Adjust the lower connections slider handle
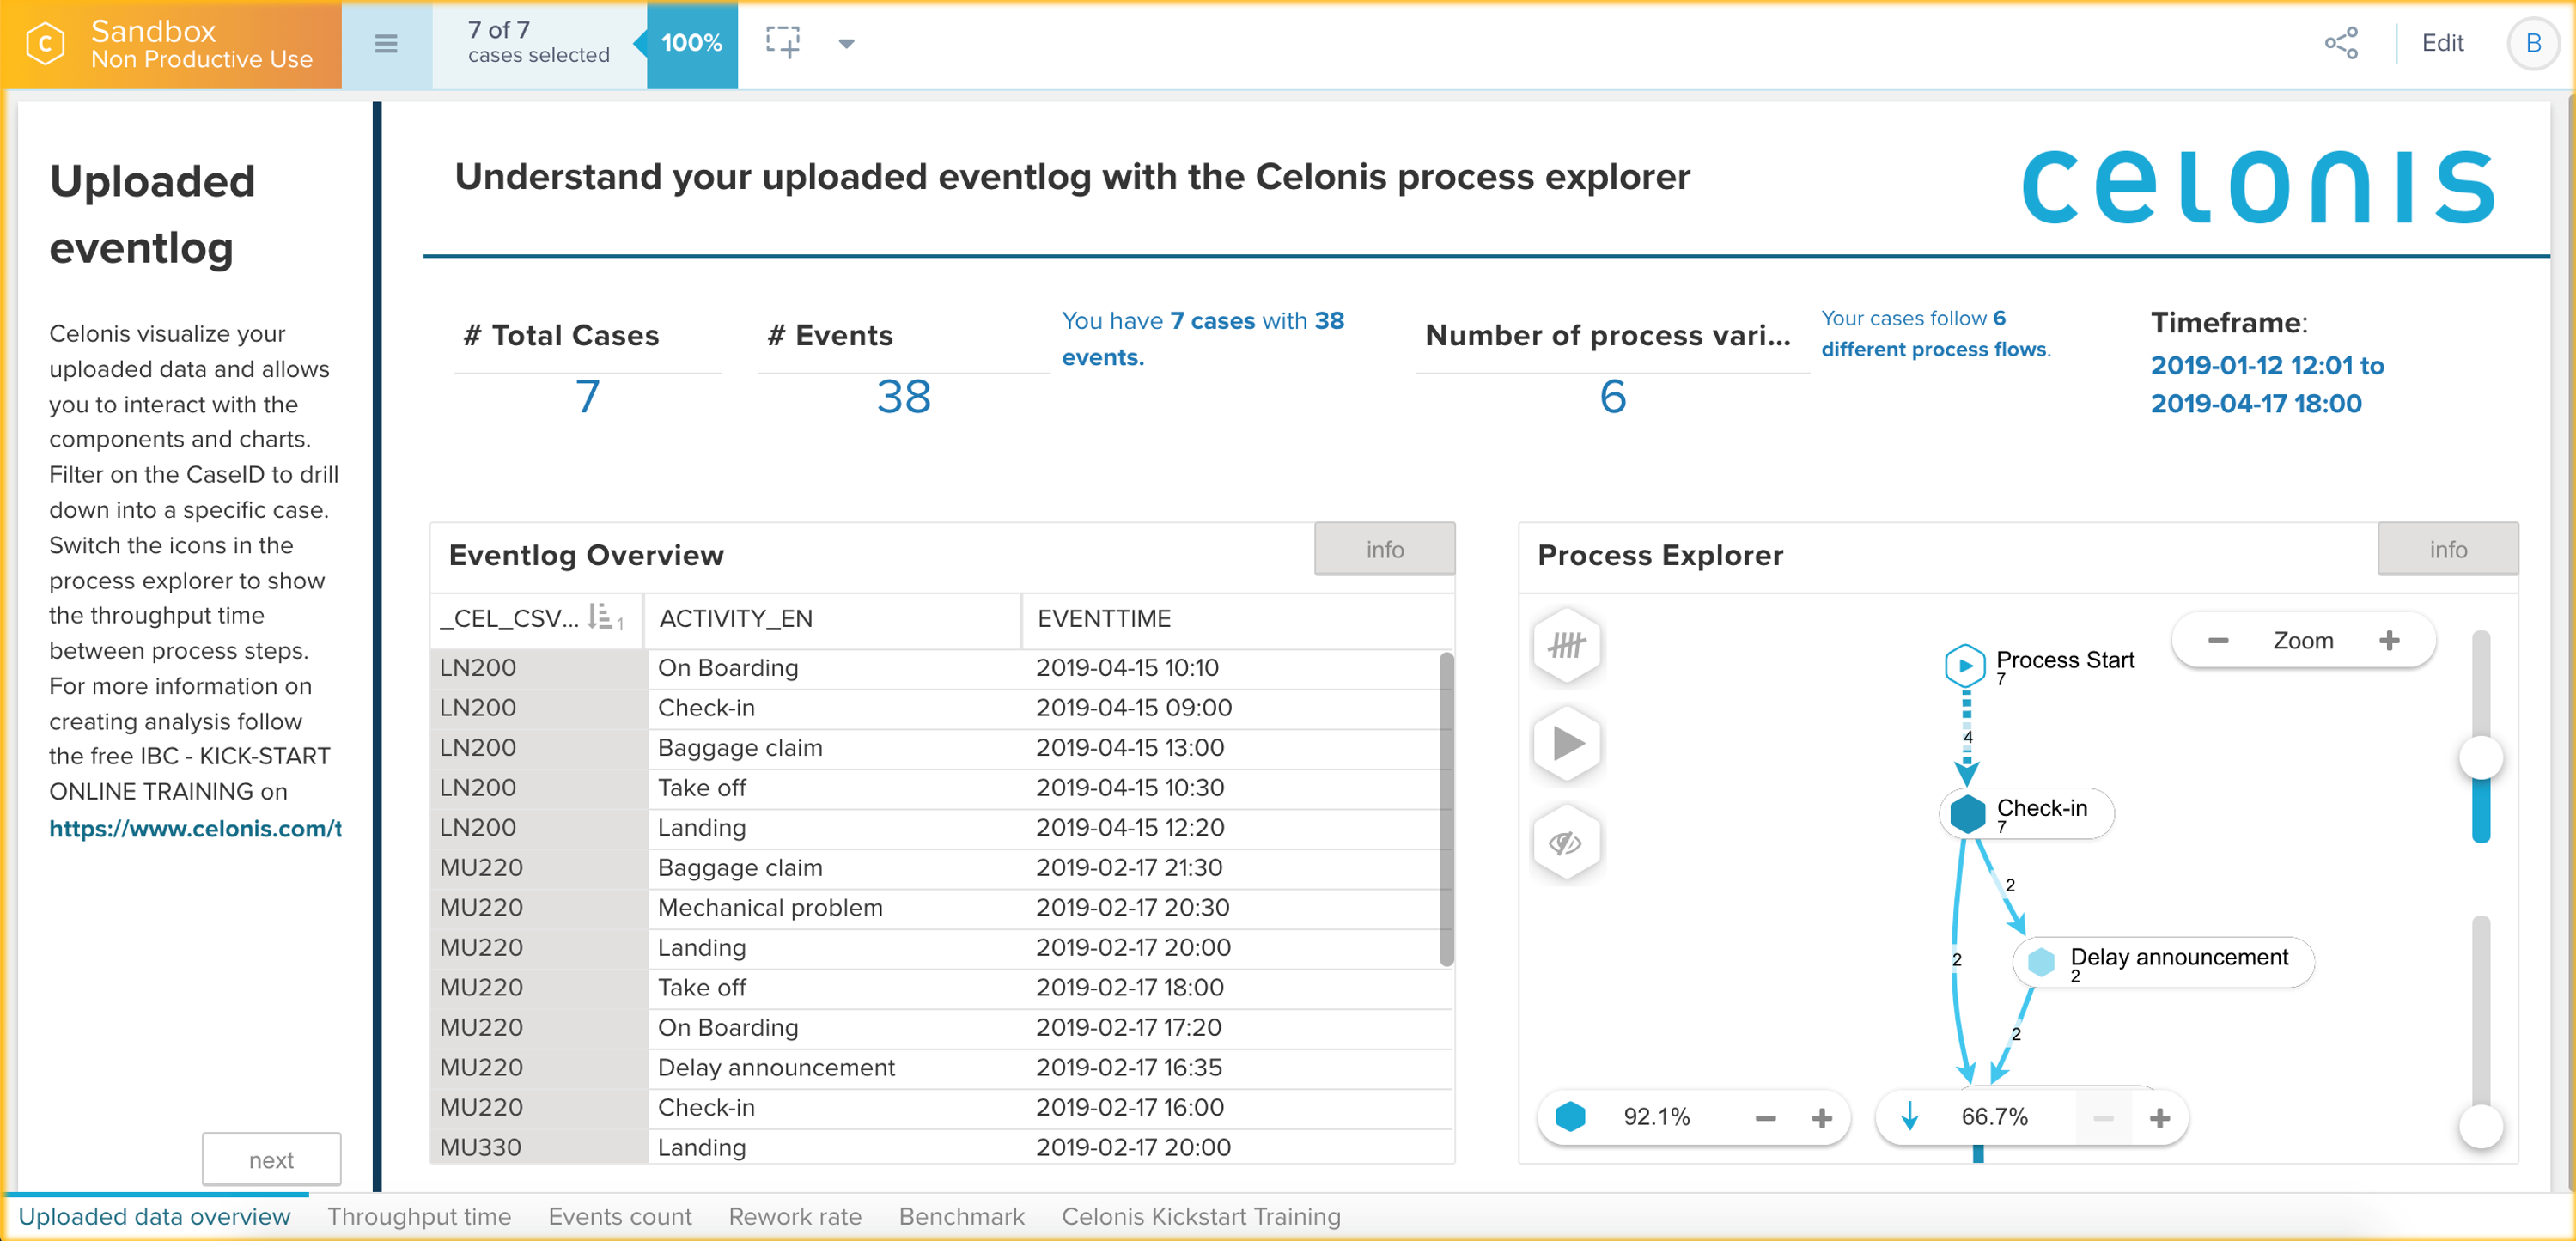 point(2480,1127)
